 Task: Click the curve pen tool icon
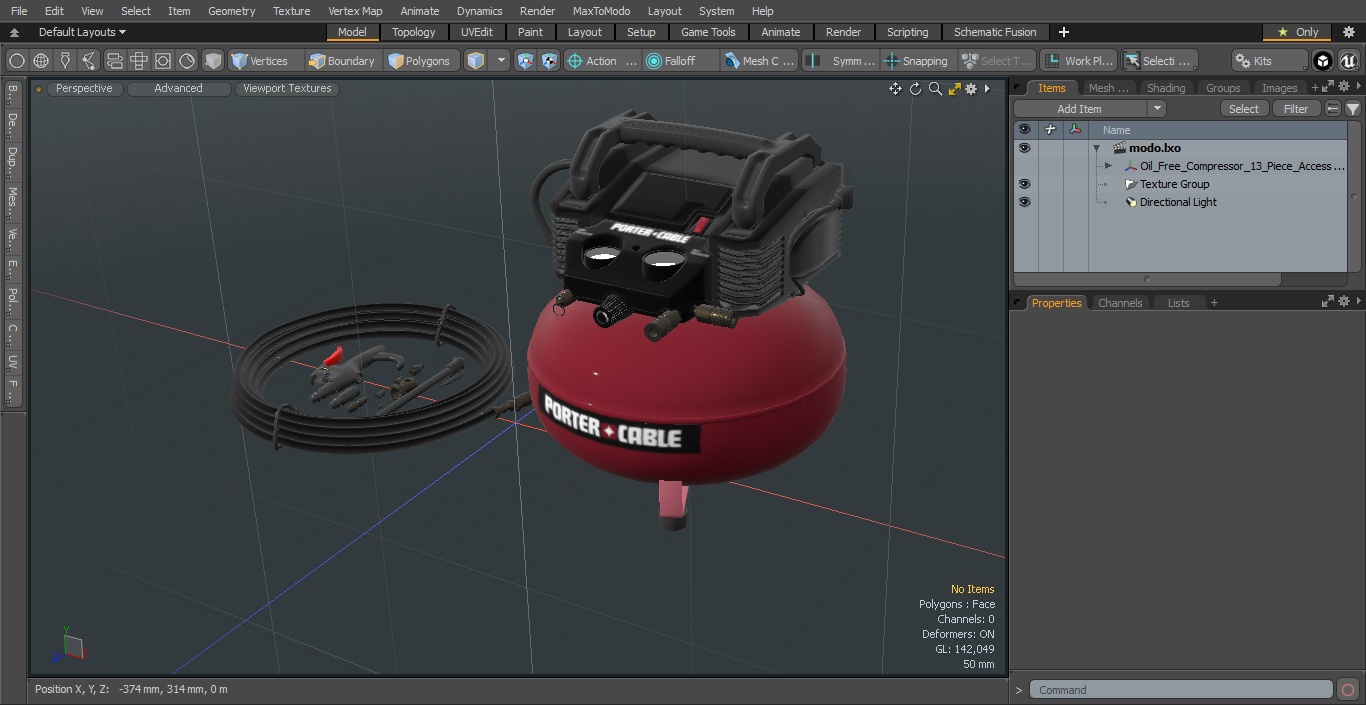tap(89, 61)
